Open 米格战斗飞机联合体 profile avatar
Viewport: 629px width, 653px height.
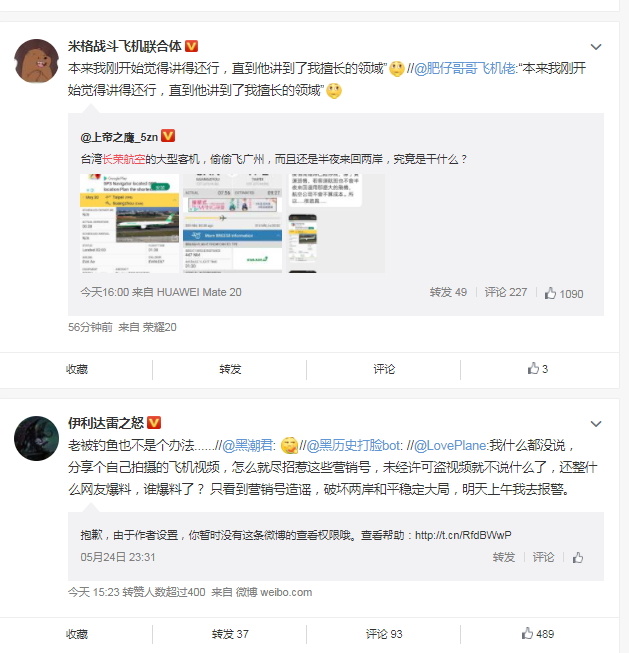point(36,61)
